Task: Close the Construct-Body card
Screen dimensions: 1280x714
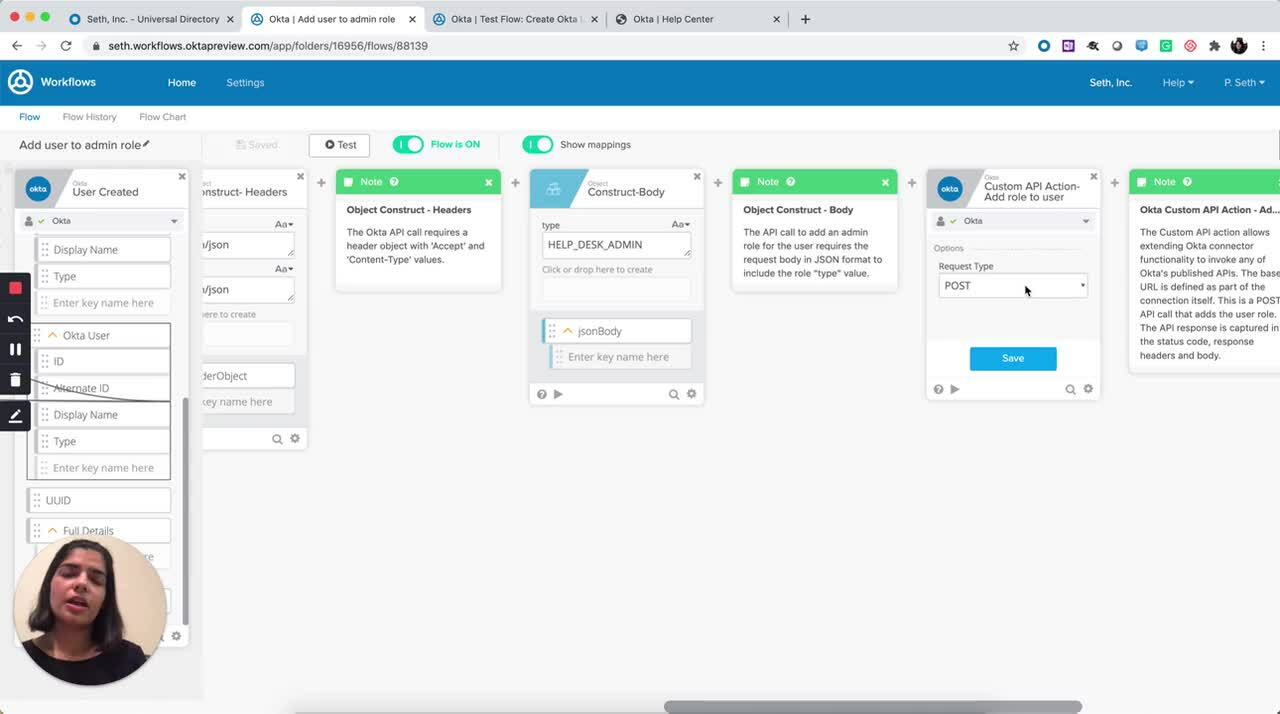Action: pos(697,176)
